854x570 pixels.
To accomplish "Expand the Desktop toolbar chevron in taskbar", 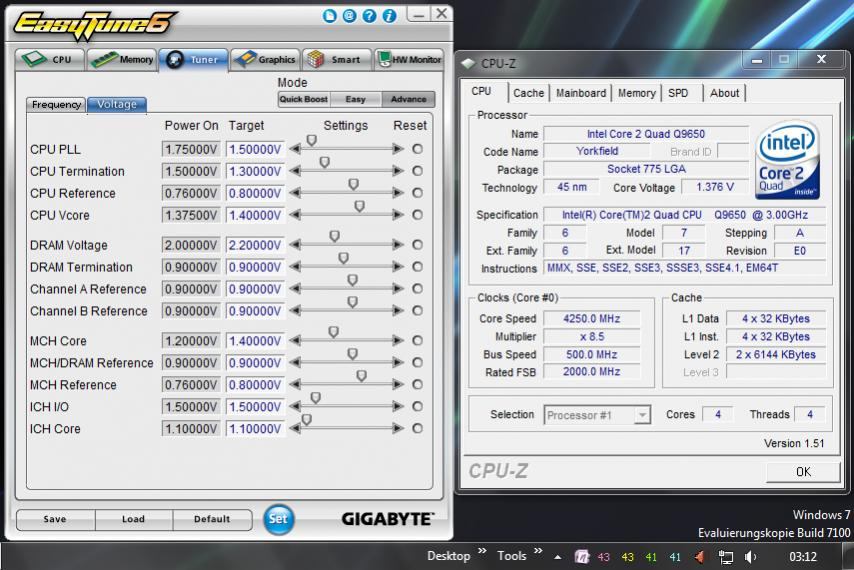I will 482,551.
